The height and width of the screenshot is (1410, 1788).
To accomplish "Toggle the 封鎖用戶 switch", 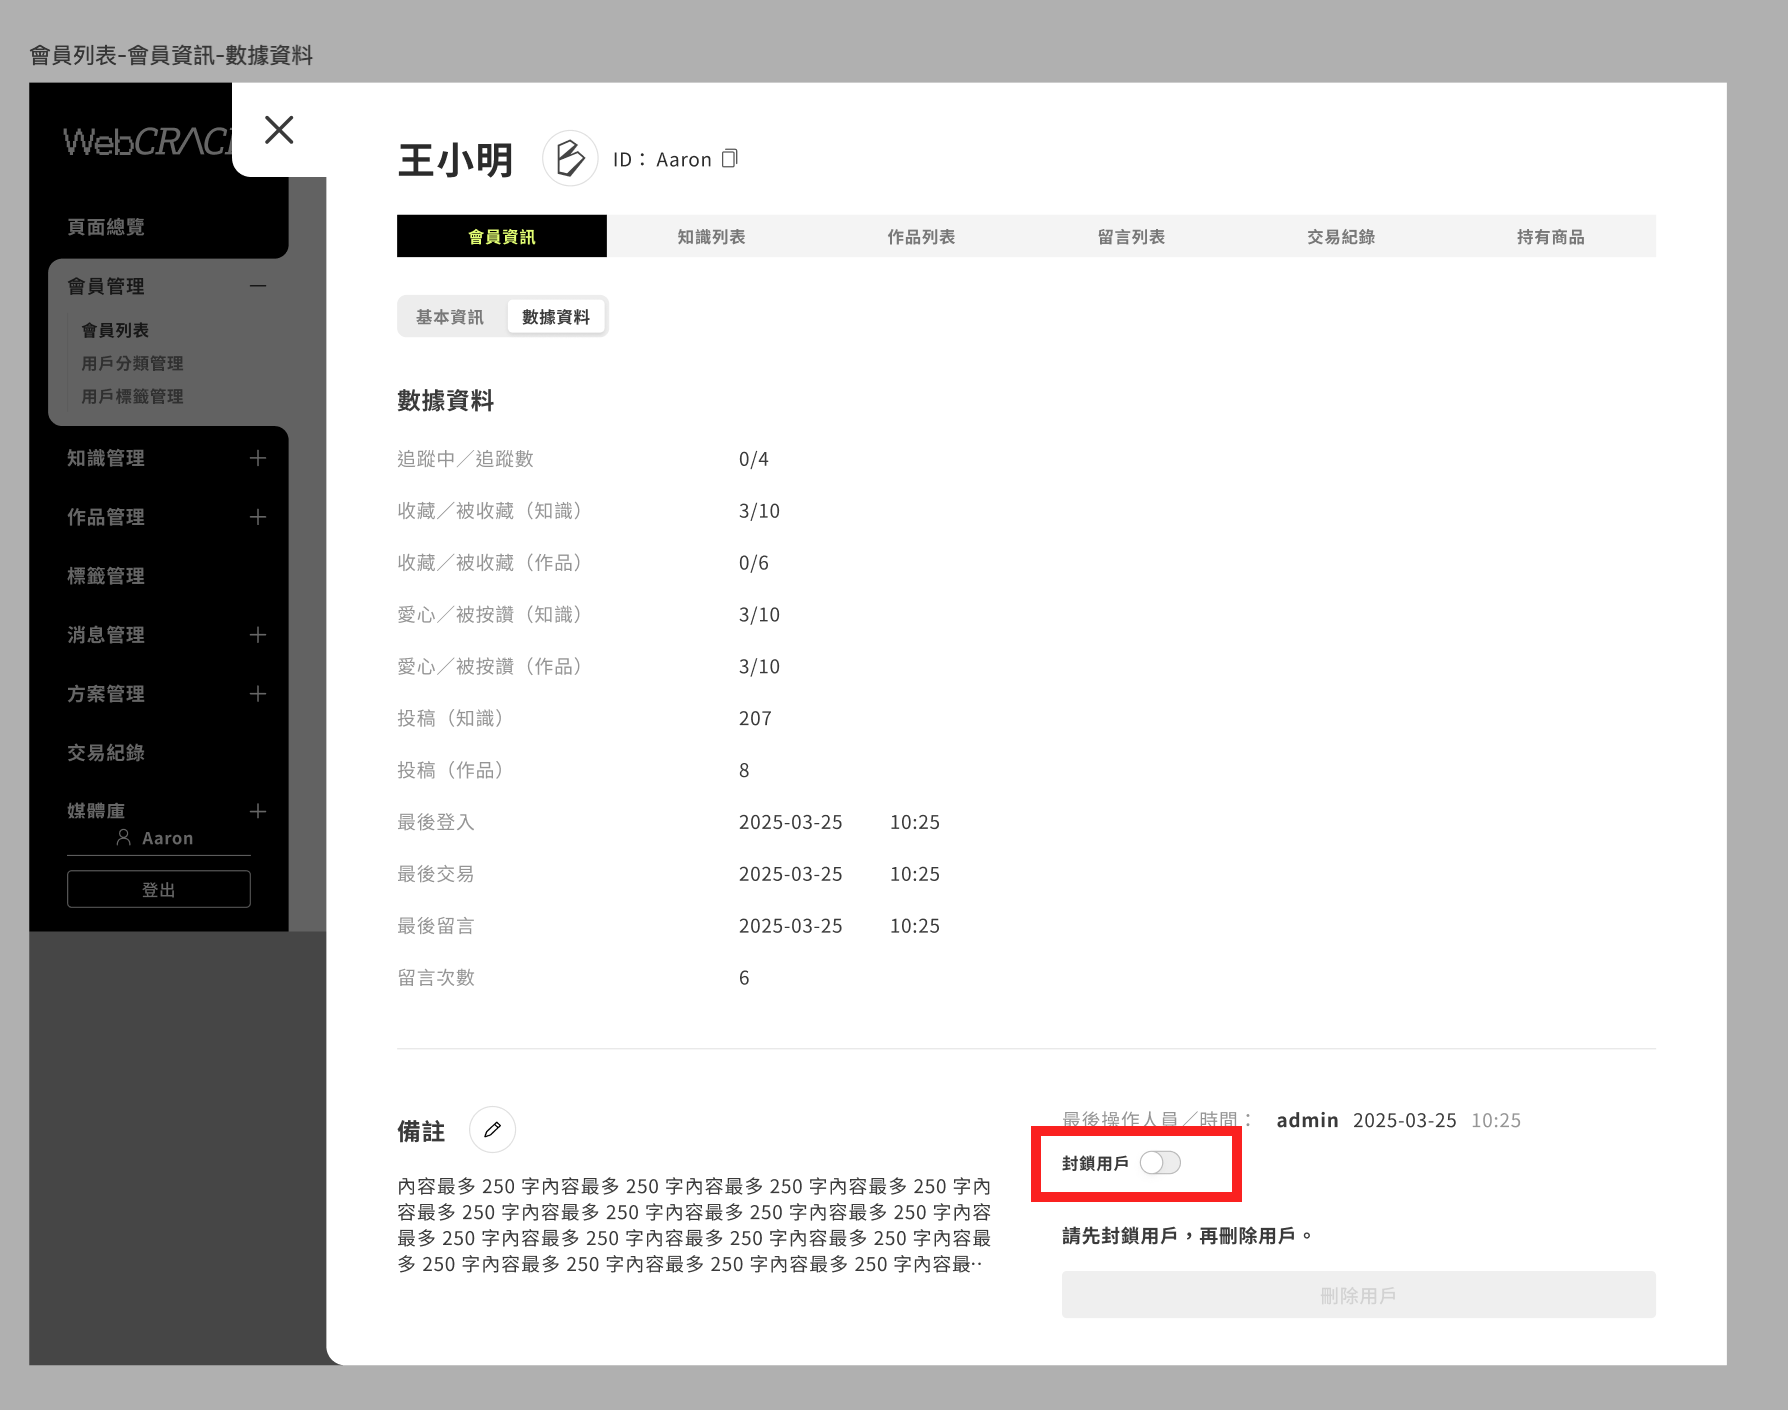I will point(1160,1163).
